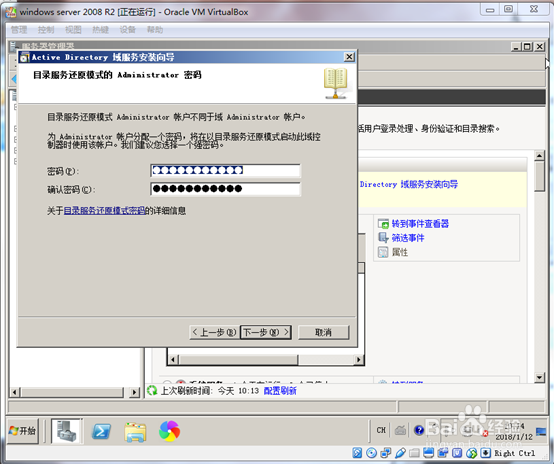Click the VirtualBox network adapters status icon

click(386, 453)
